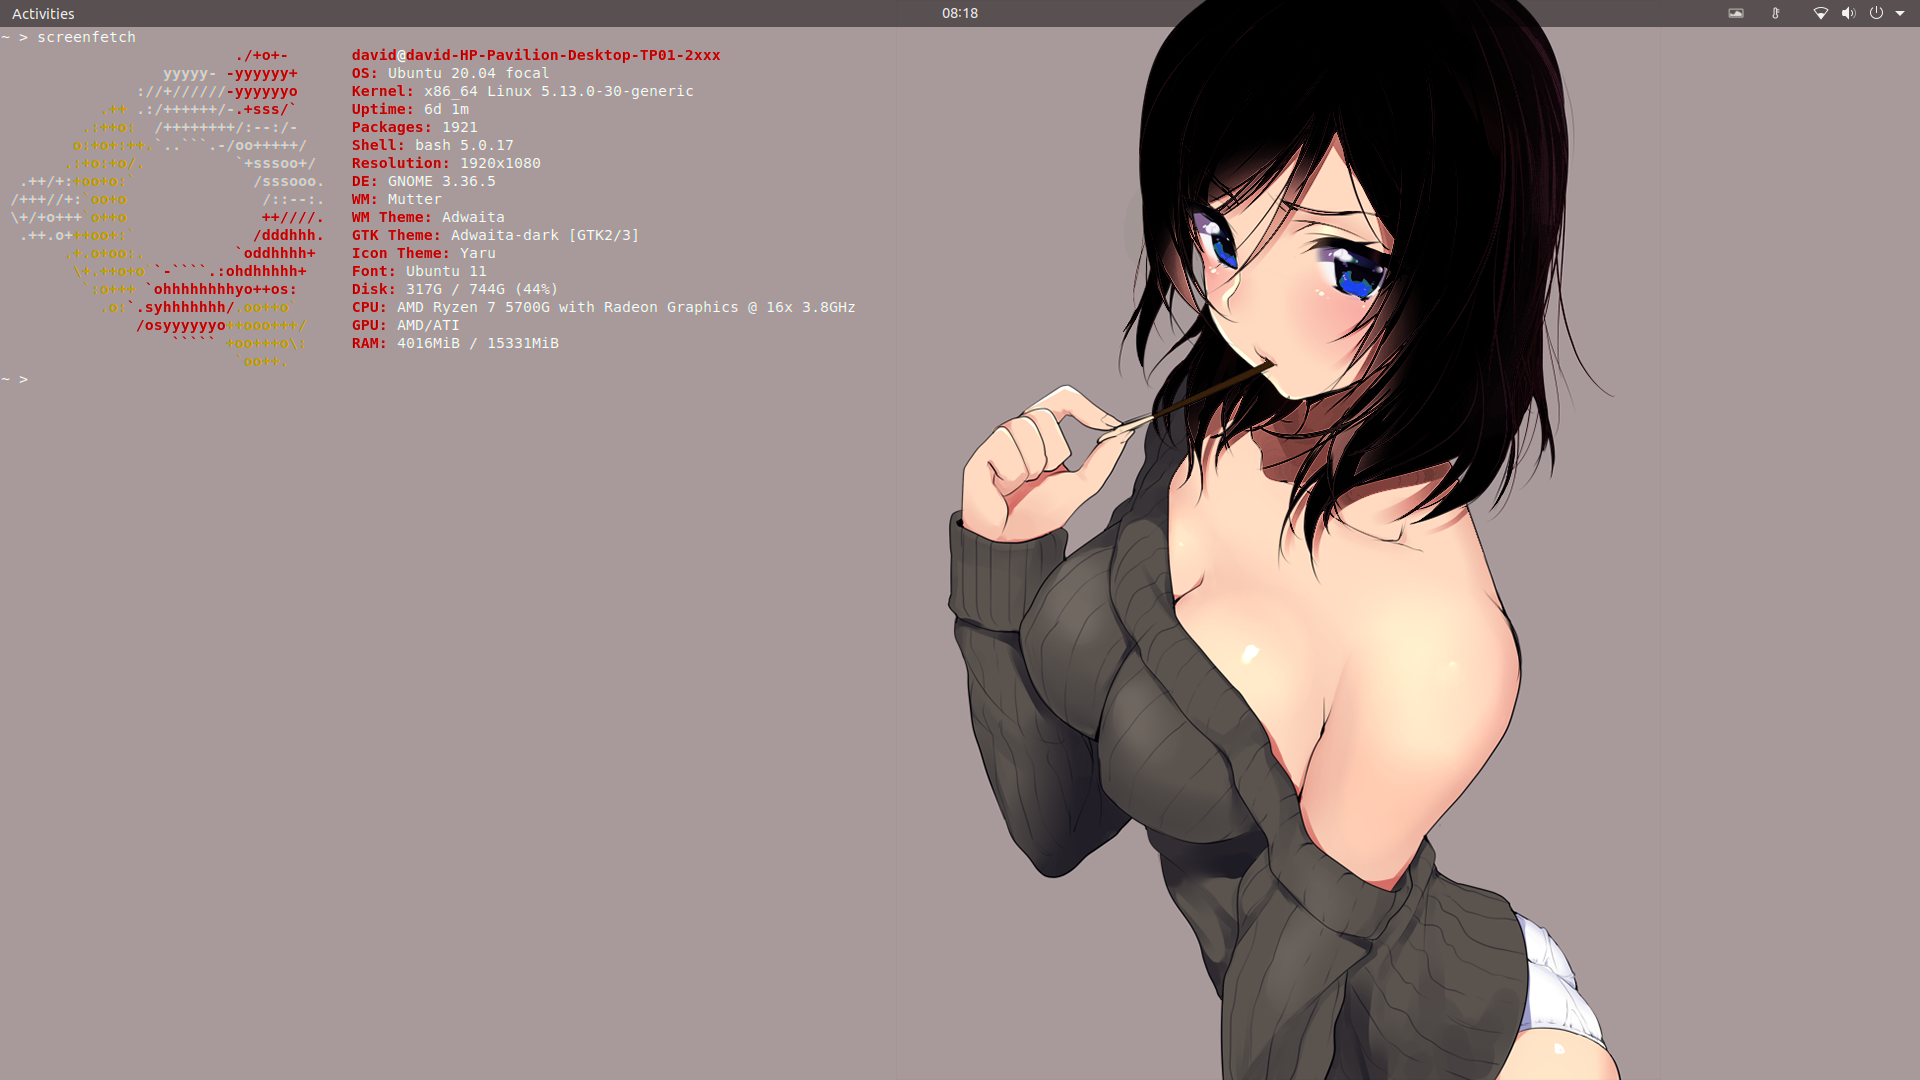Image resolution: width=1920 pixels, height=1080 pixels.
Task: Click the thermometer temperature indicator icon
Action: 1775,13
